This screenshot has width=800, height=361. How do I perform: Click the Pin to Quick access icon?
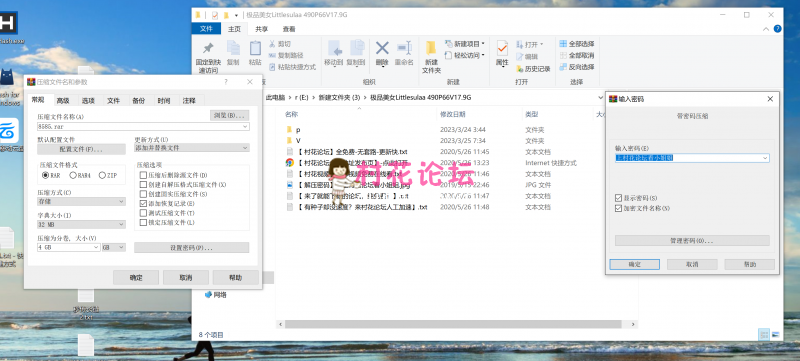208,48
